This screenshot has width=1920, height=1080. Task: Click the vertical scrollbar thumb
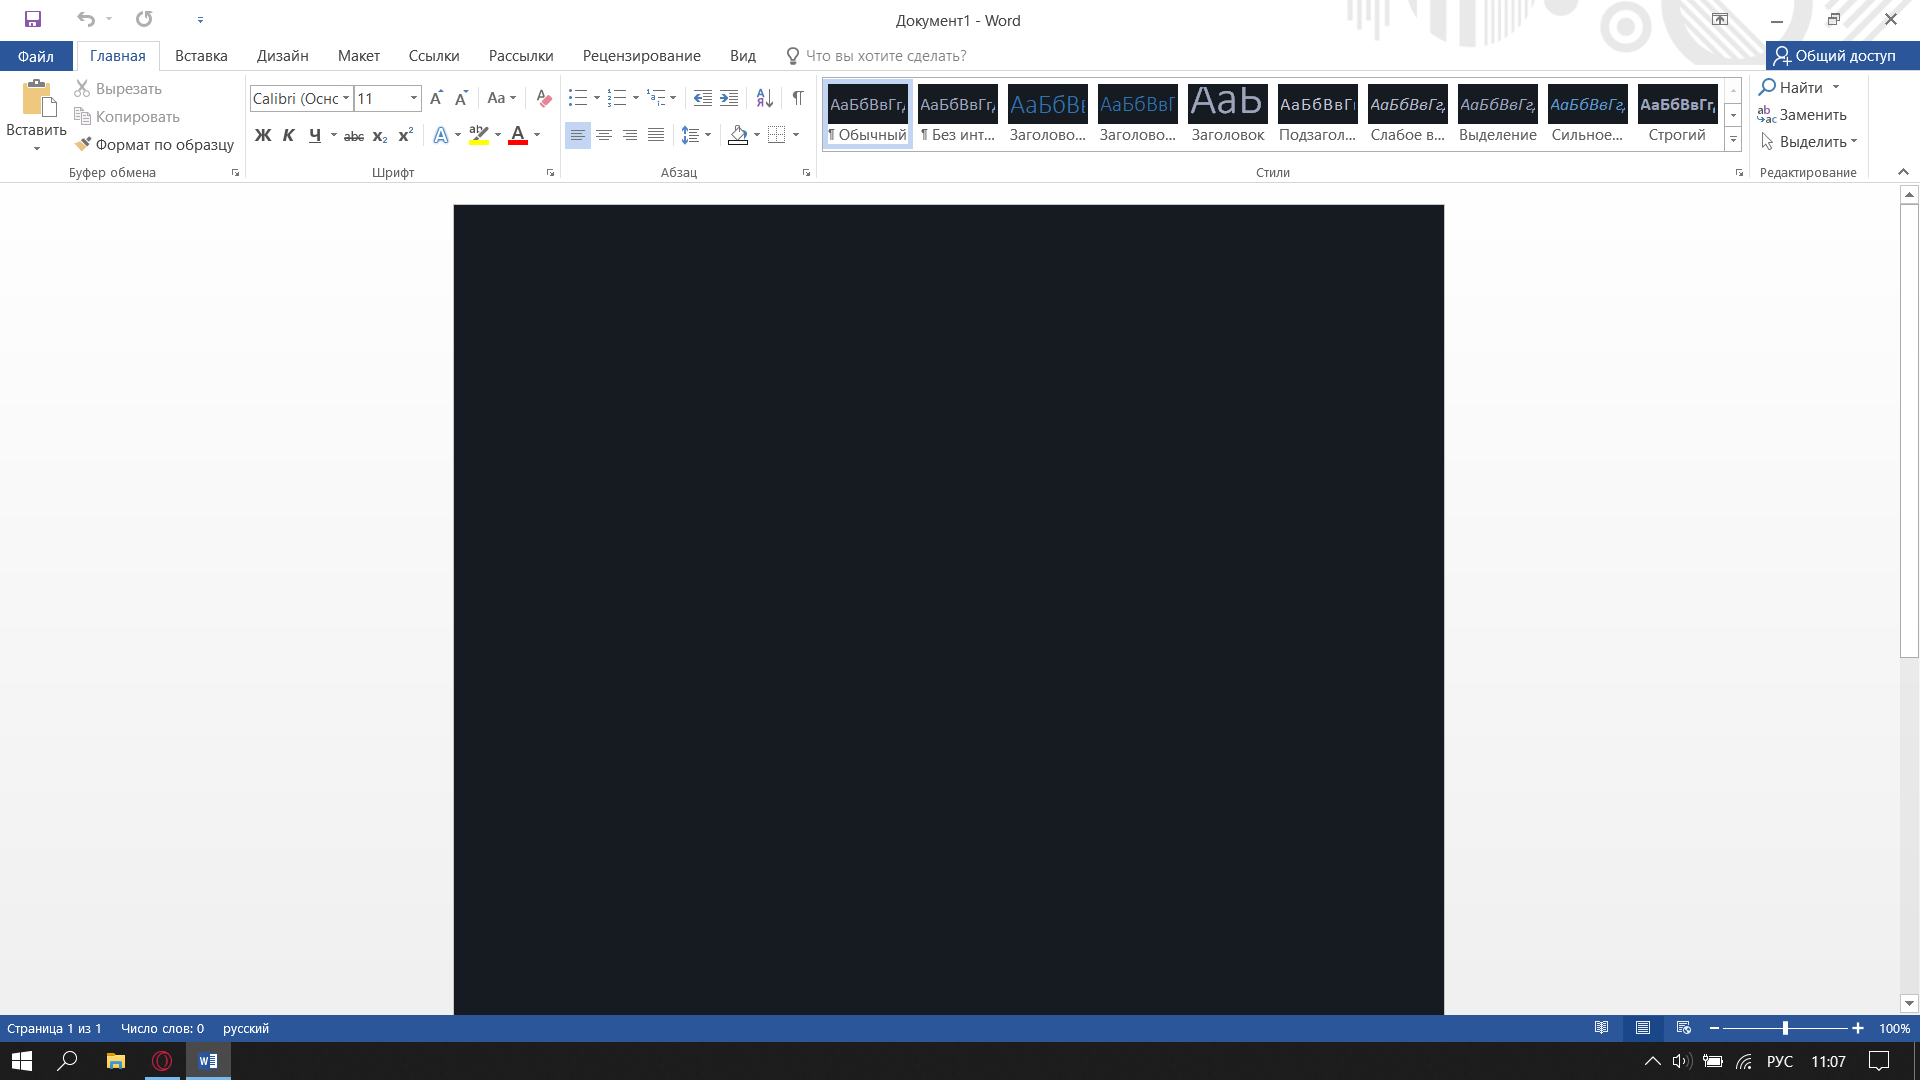click(x=1909, y=431)
